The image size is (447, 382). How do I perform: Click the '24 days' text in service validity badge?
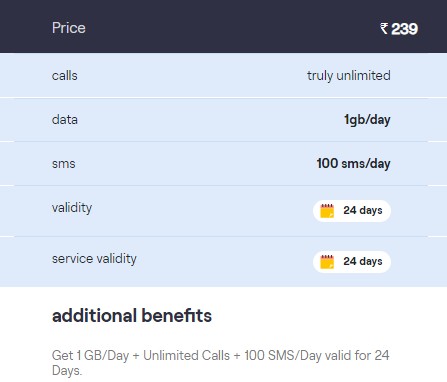tap(363, 261)
